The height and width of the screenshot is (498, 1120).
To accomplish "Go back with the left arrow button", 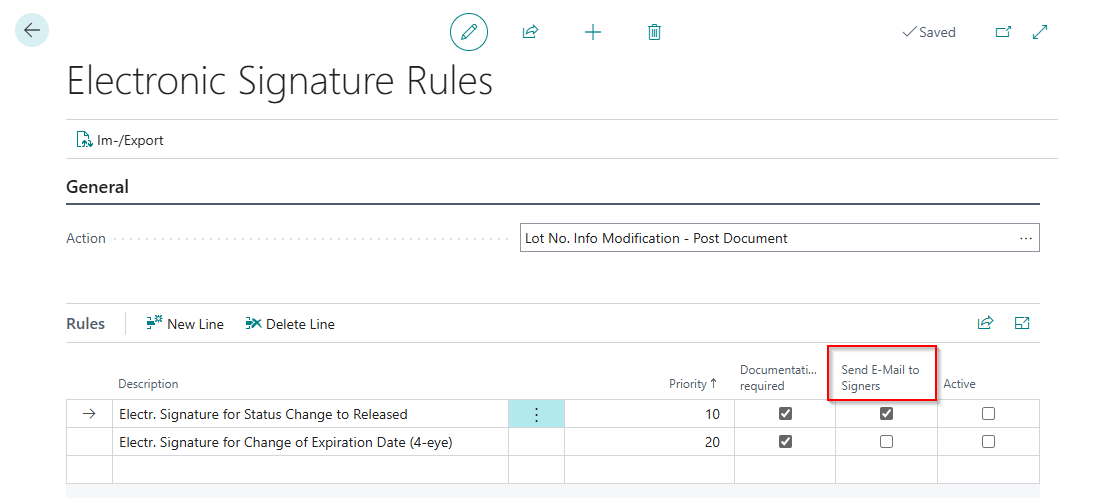I will pos(31,30).
